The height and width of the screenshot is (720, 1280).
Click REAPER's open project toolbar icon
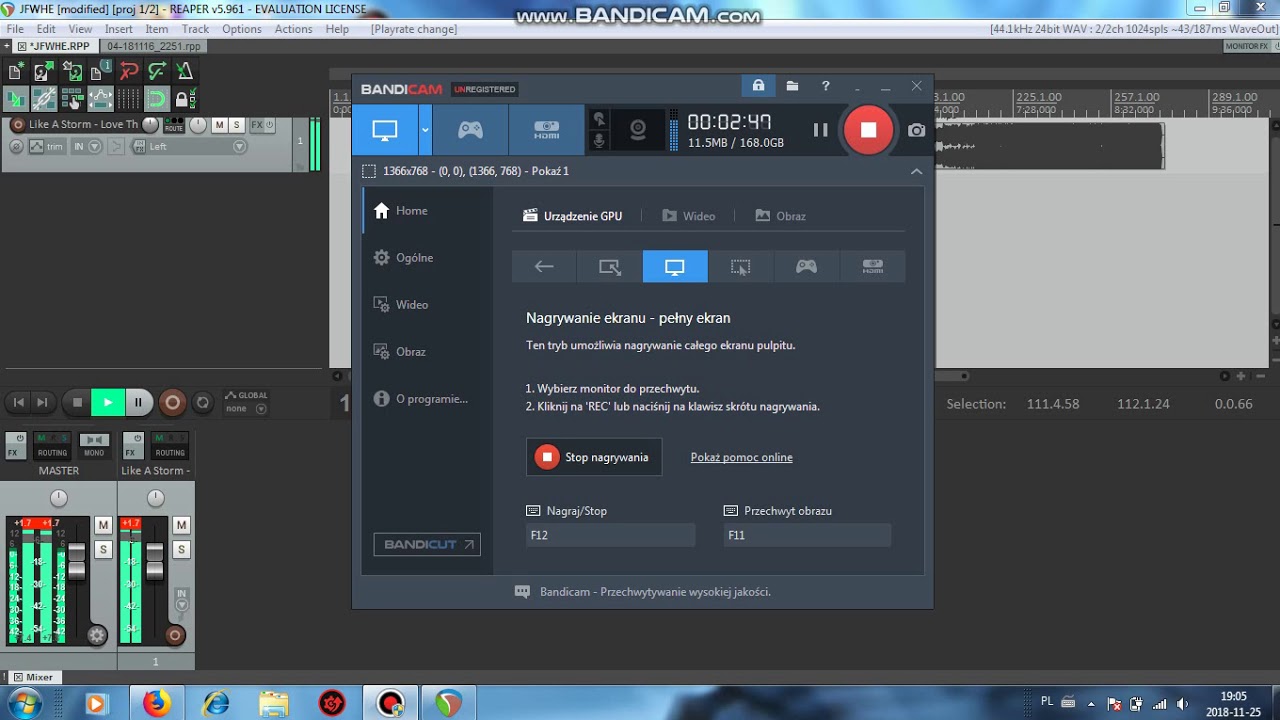click(43, 71)
